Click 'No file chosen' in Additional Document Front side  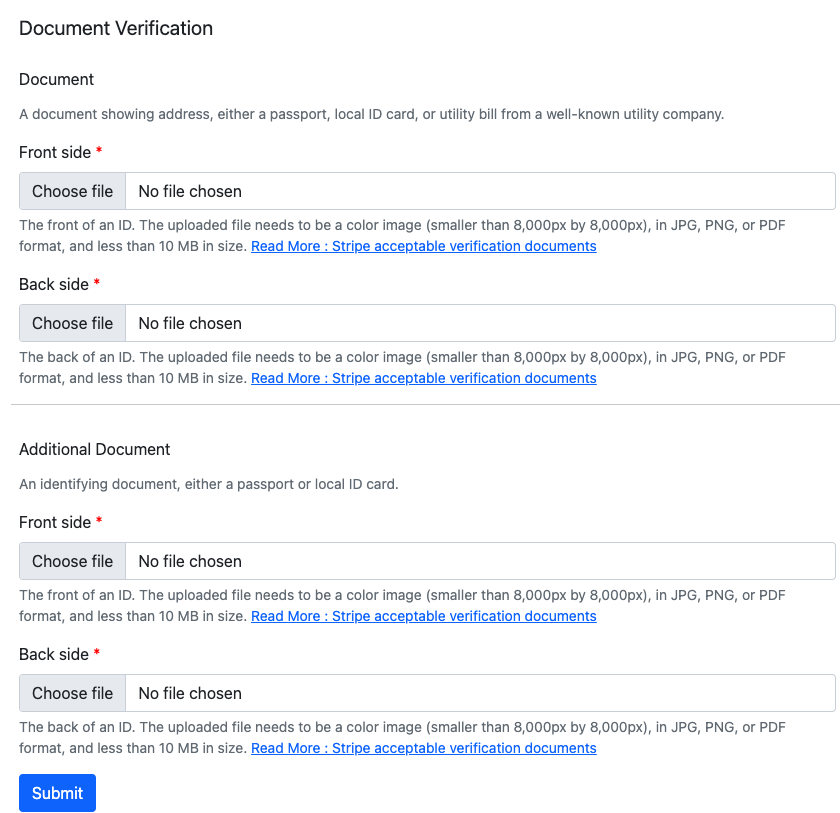click(x=190, y=561)
